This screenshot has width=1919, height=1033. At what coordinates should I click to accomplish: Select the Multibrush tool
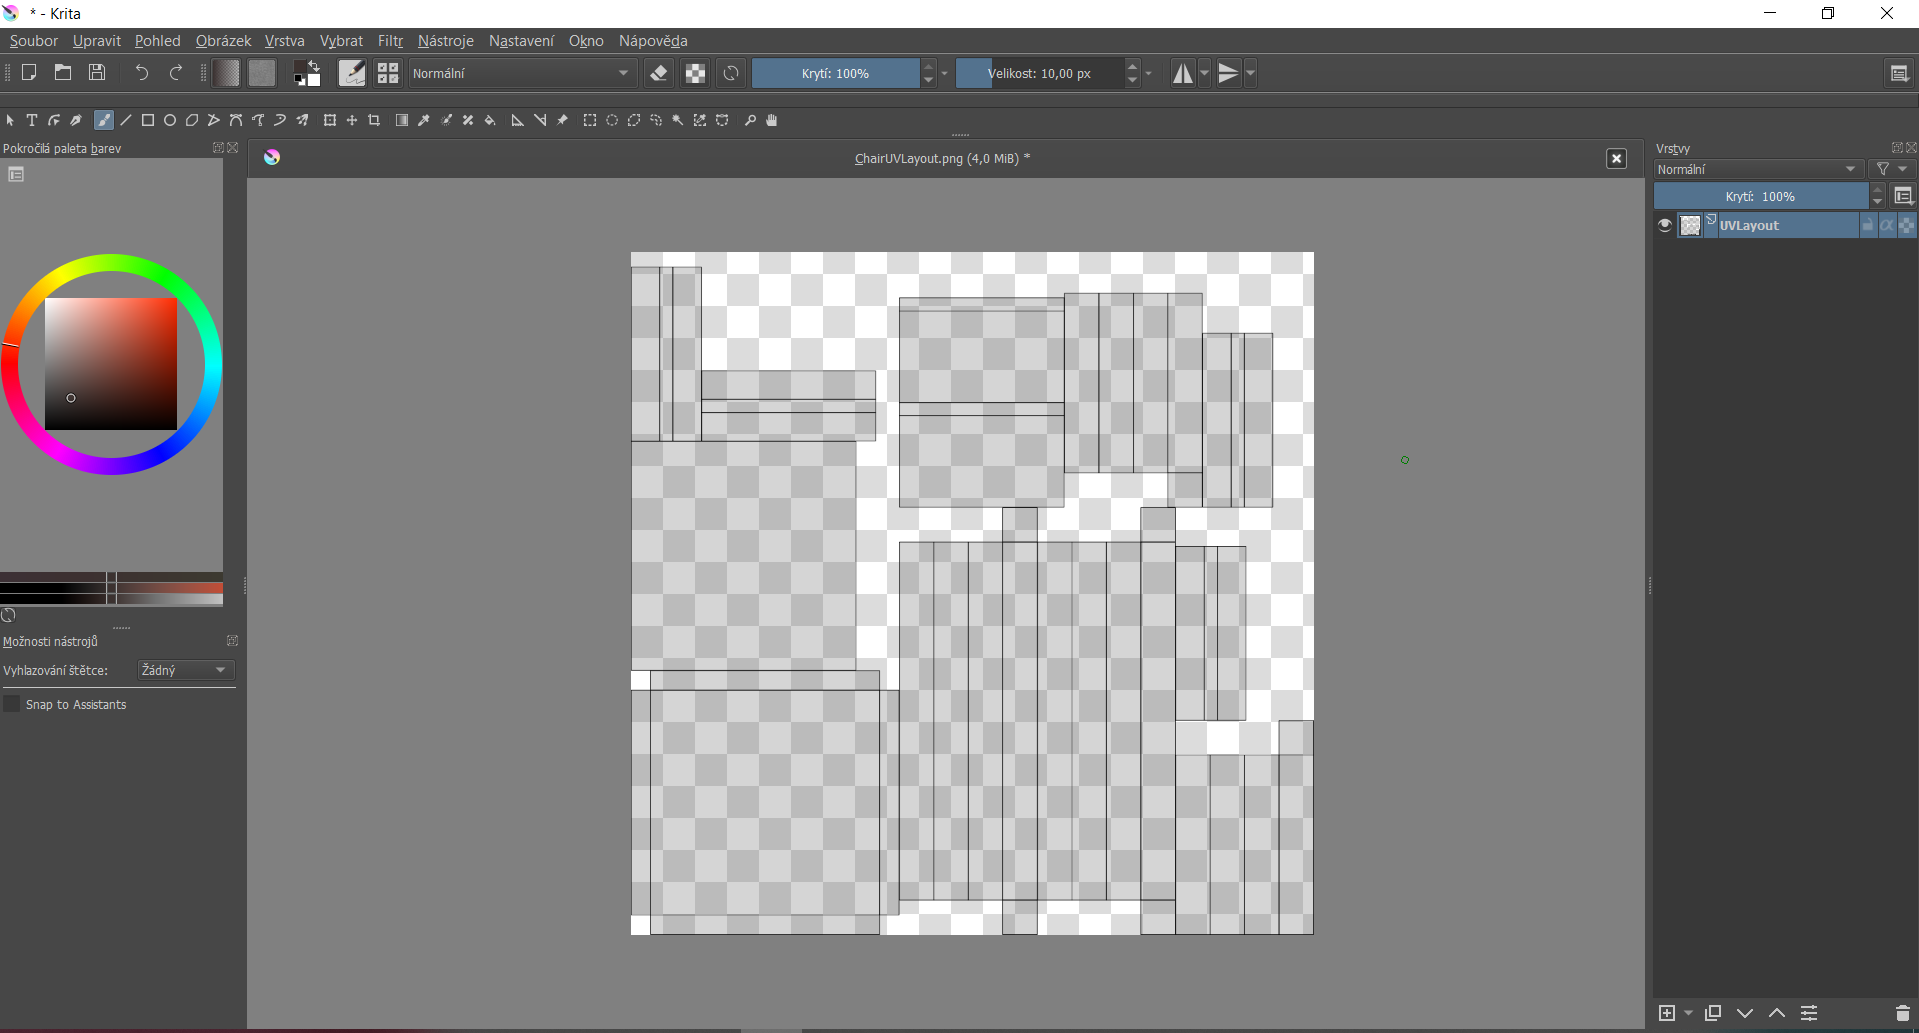[302, 120]
